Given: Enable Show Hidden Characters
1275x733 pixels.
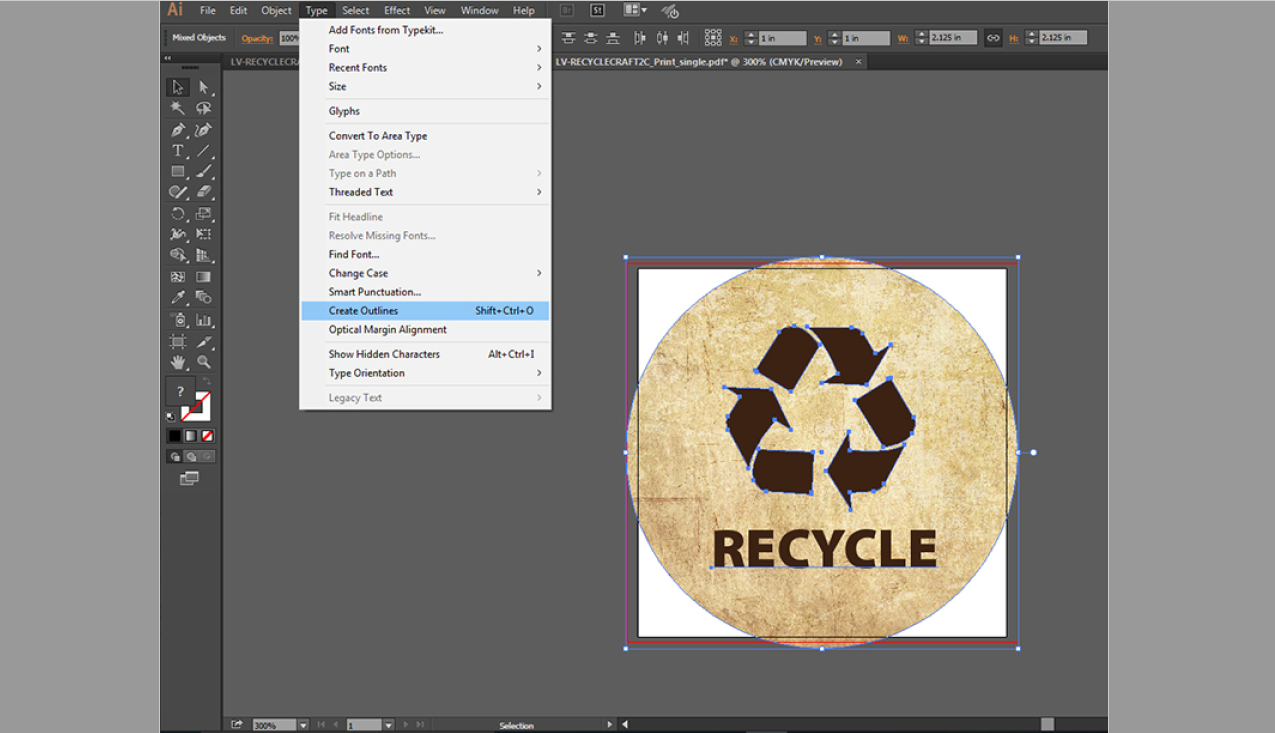Looking at the screenshot, I should pyautogui.click(x=384, y=353).
